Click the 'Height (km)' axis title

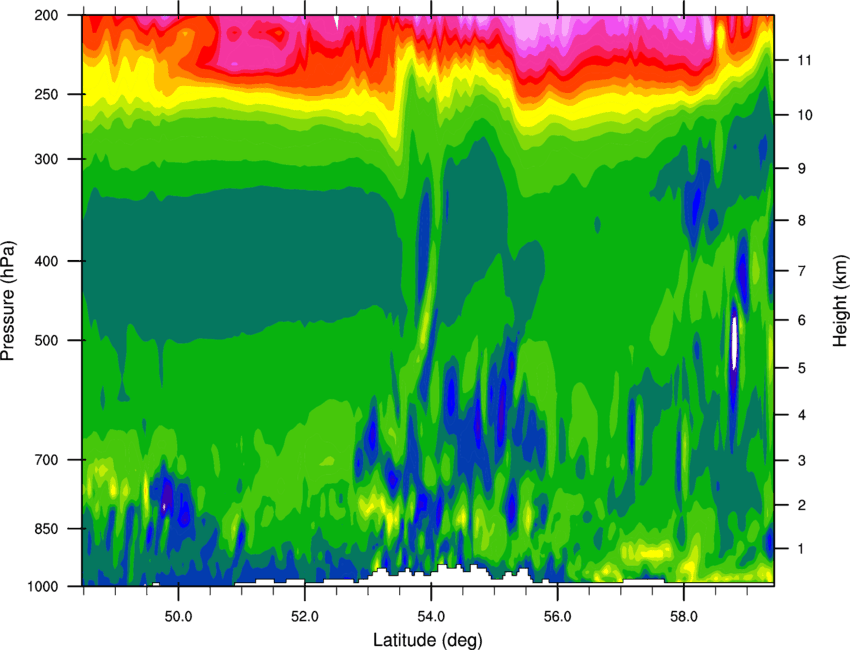(x=840, y=300)
